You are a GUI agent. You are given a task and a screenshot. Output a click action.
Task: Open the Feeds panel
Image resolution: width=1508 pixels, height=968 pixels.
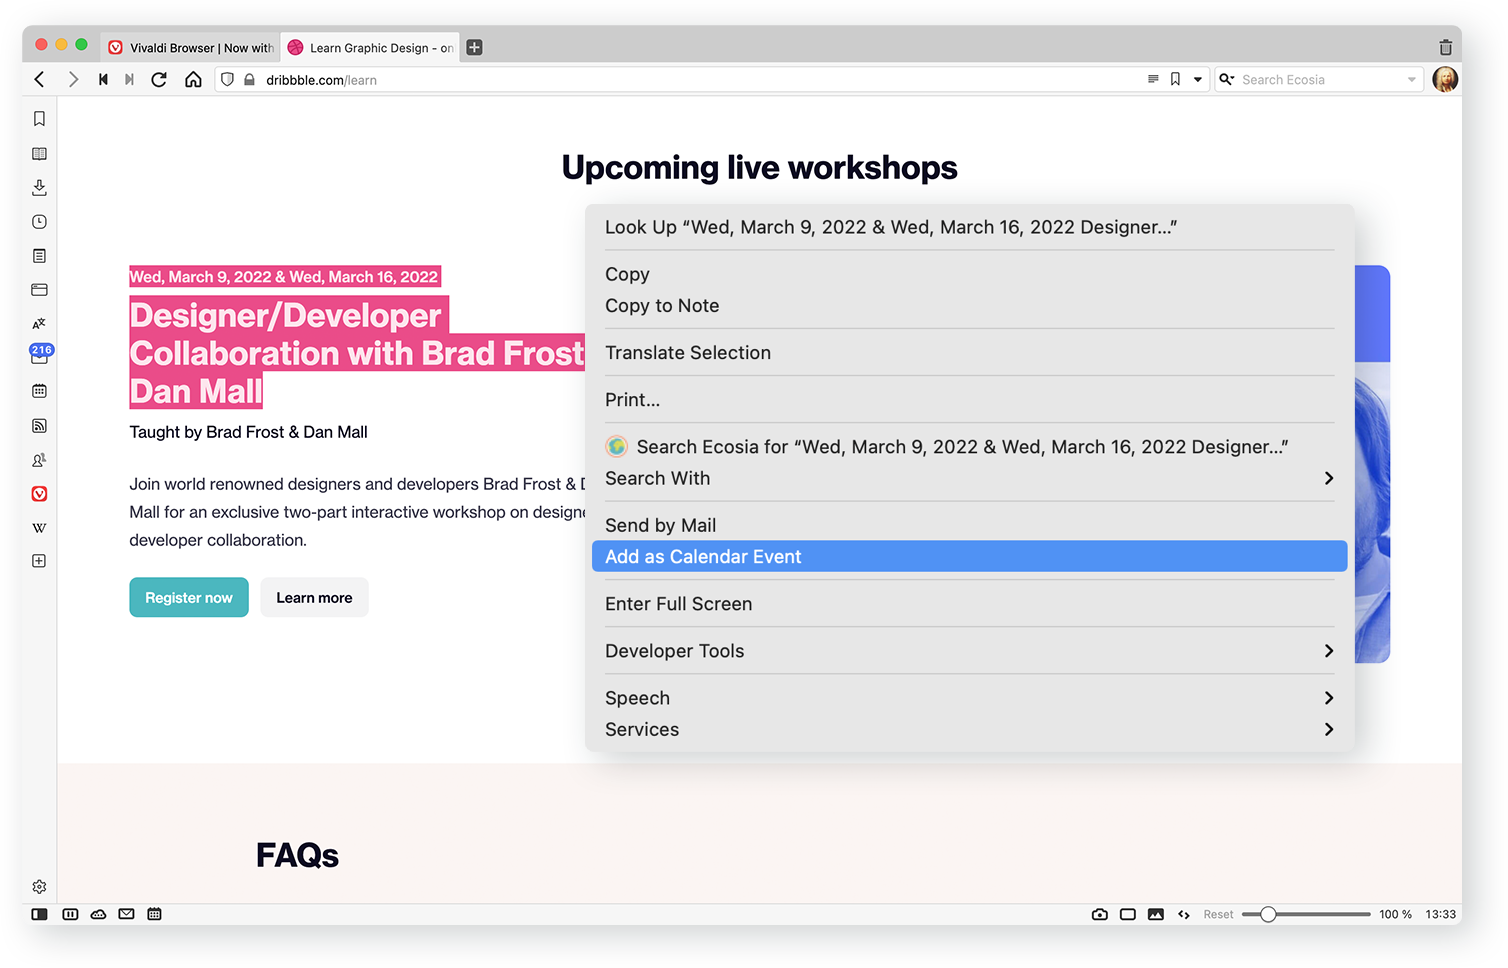[x=39, y=426]
